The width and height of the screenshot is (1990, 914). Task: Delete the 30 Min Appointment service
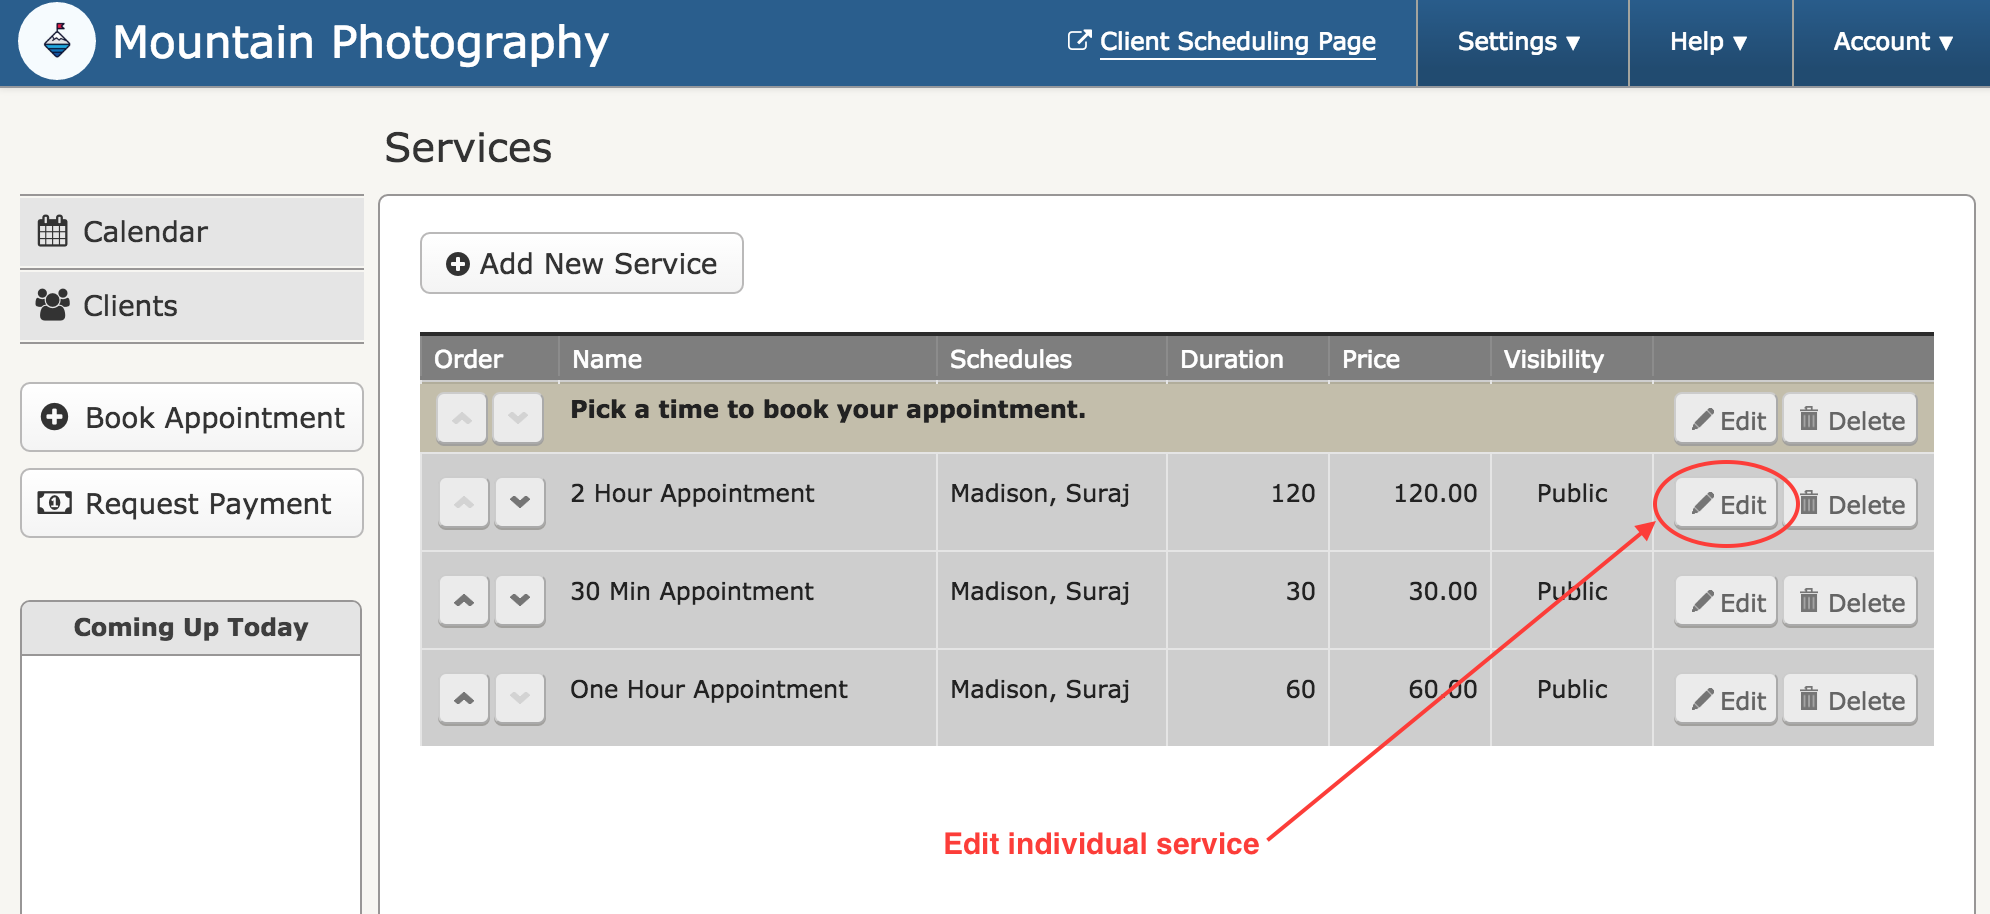point(1850,602)
